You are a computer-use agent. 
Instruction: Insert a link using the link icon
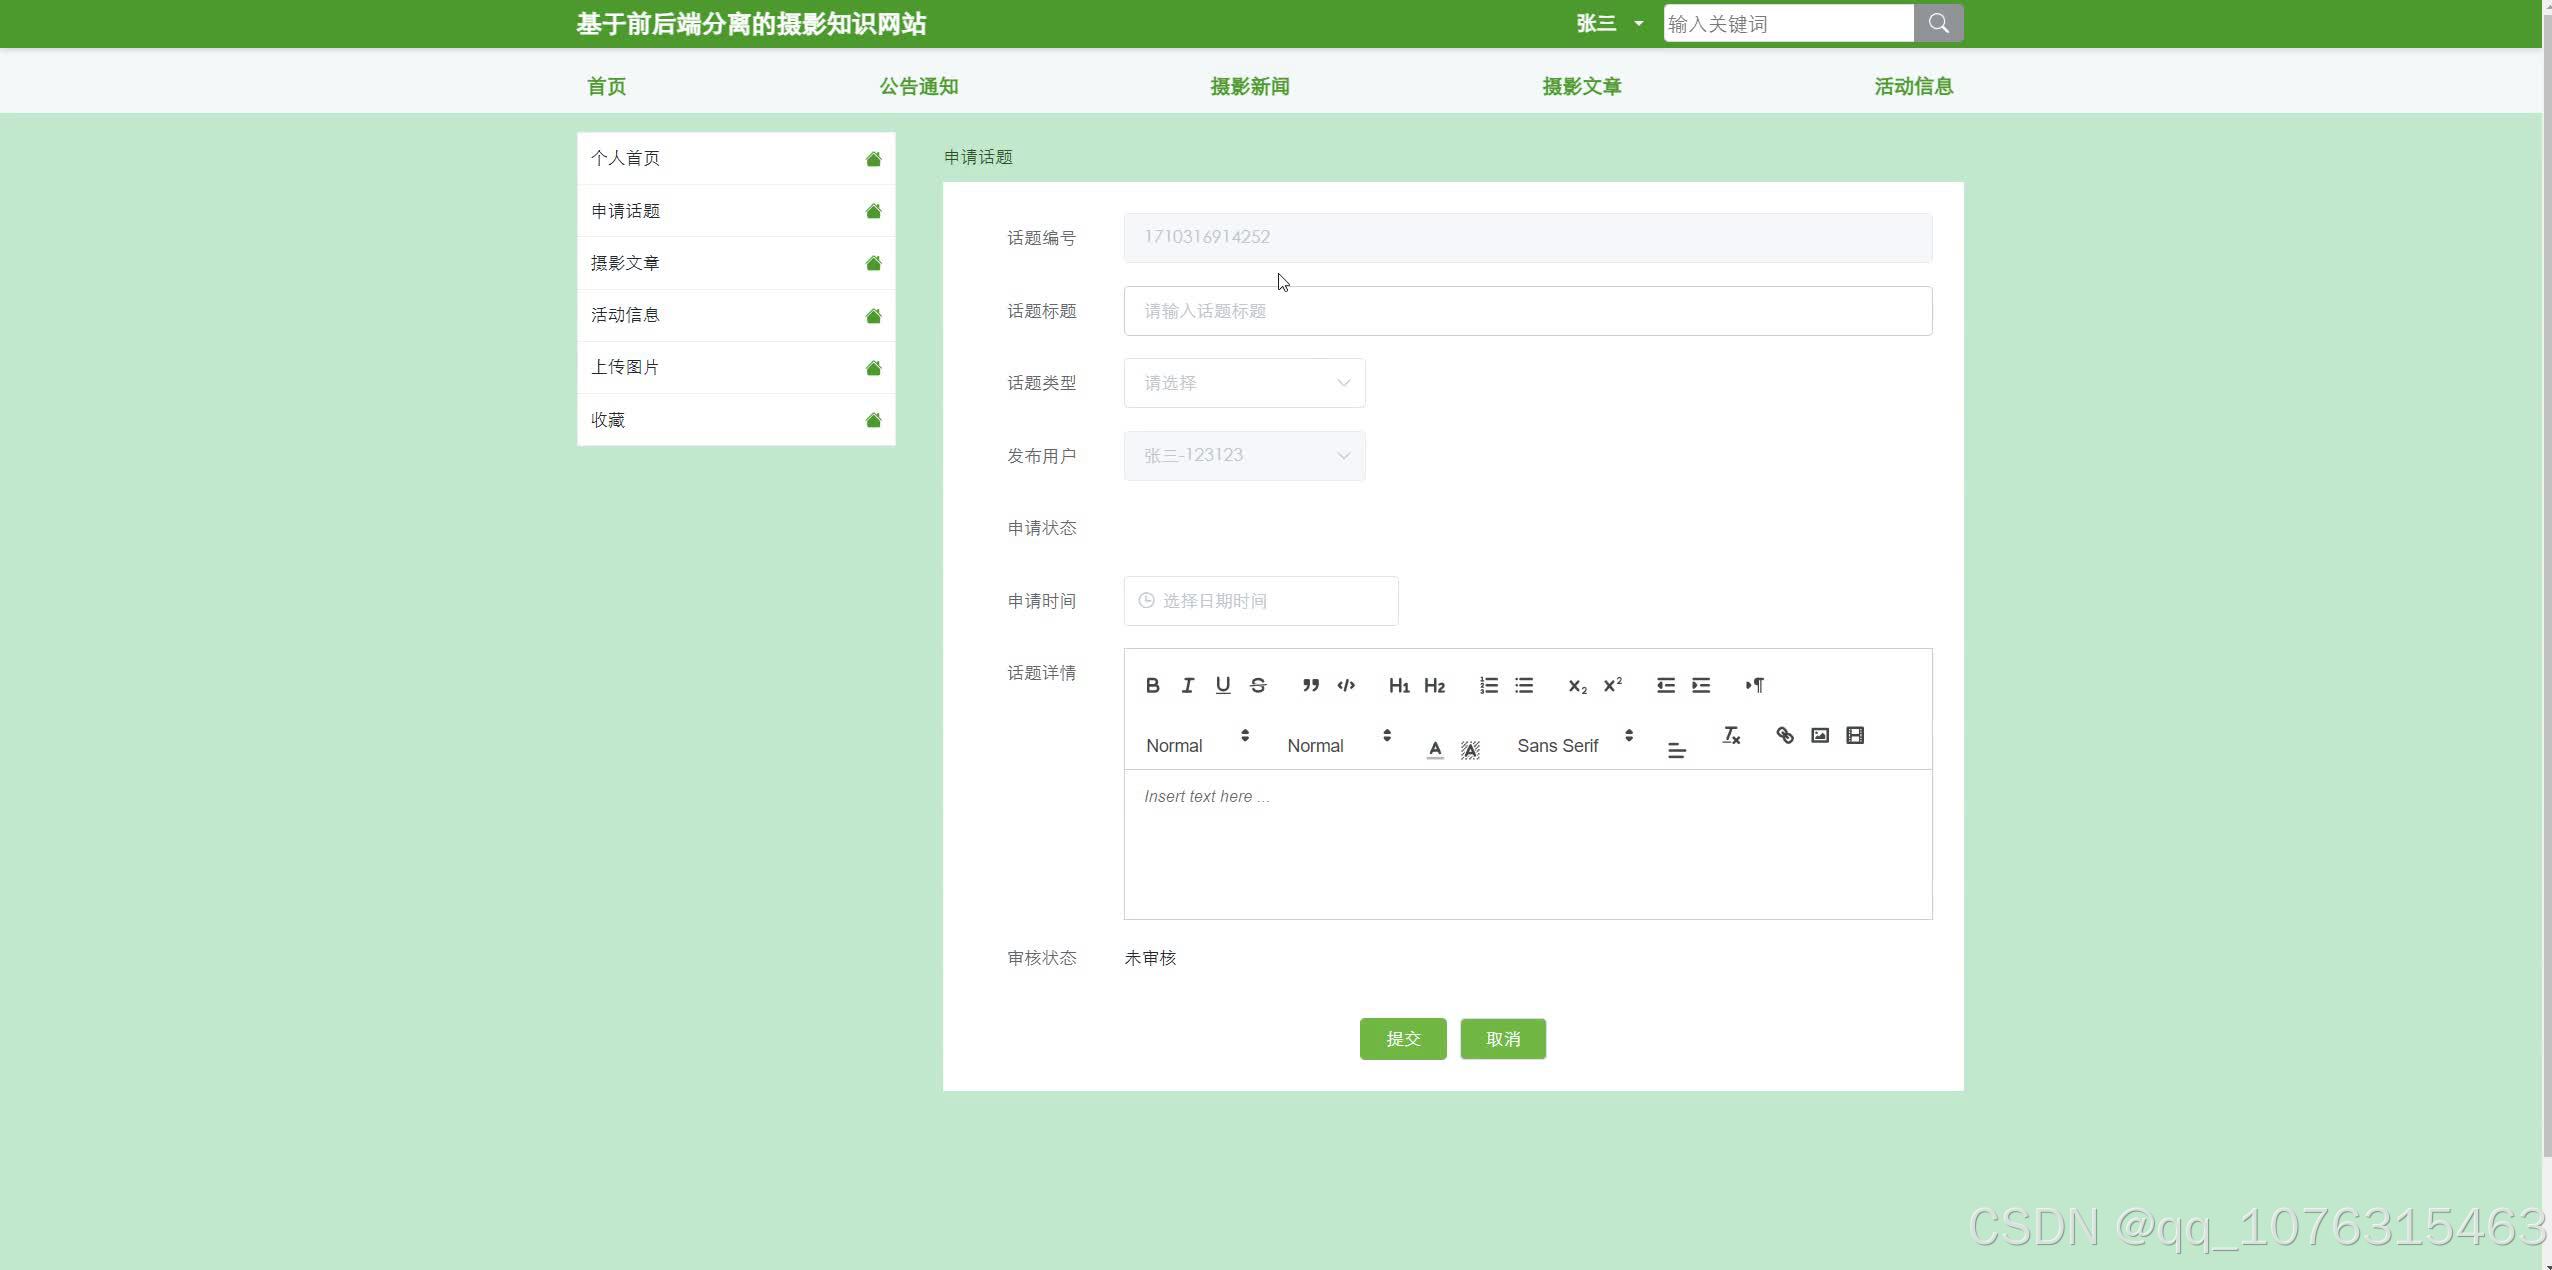tap(1784, 736)
